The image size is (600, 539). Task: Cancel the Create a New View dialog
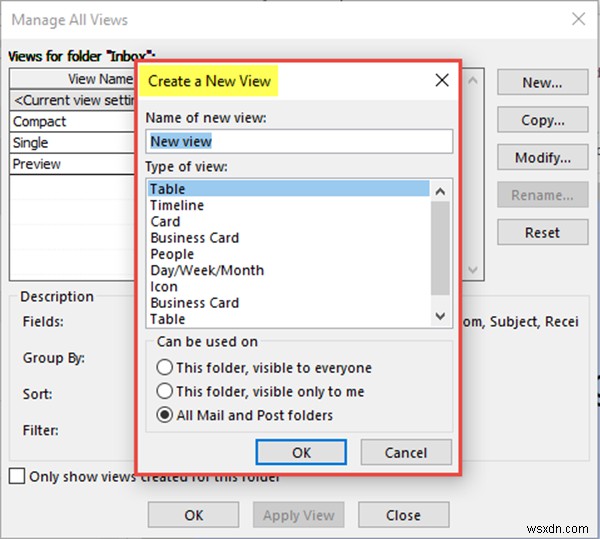(406, 453)
